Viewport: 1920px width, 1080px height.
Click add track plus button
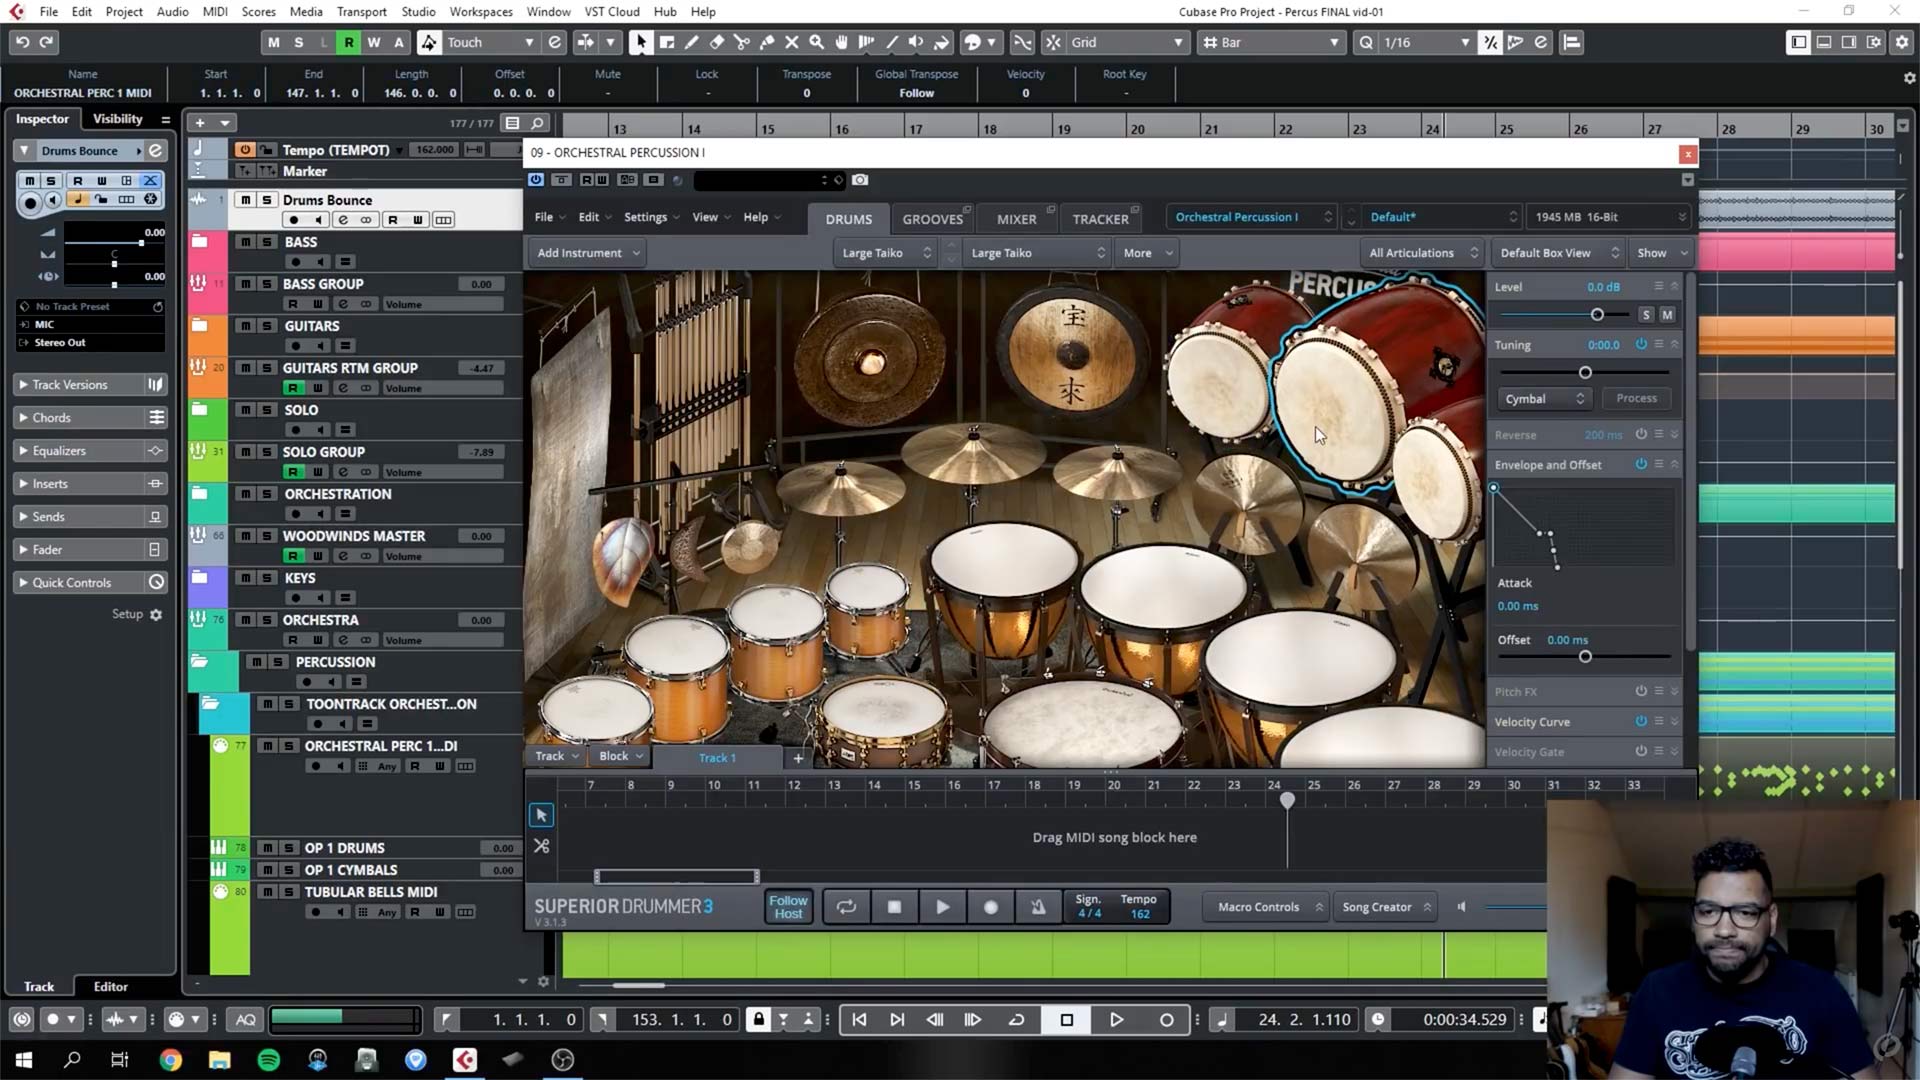(x=200, y=123)
